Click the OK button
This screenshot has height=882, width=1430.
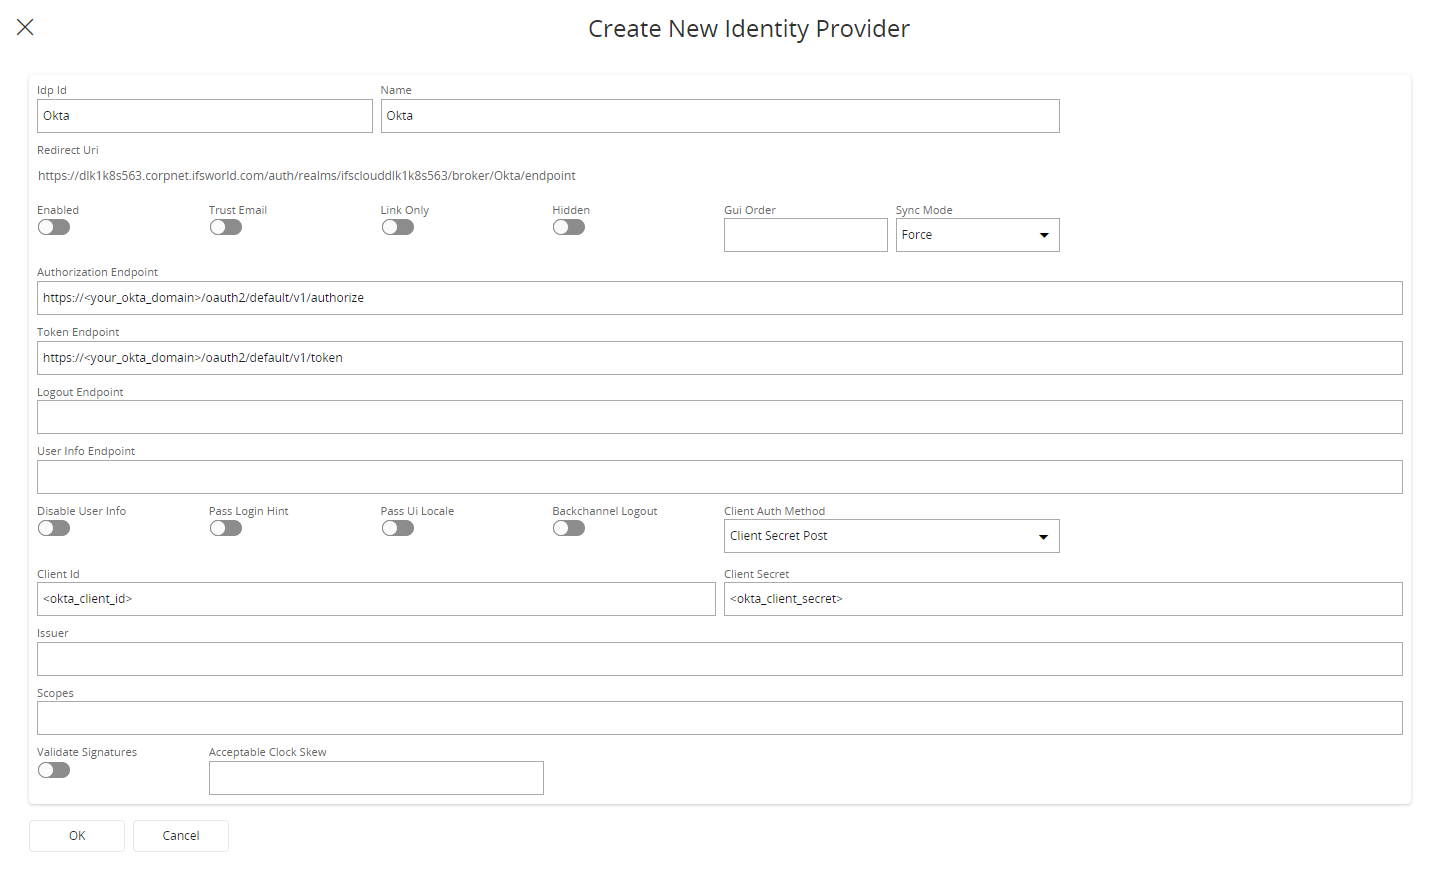click(x=77, y=836)
